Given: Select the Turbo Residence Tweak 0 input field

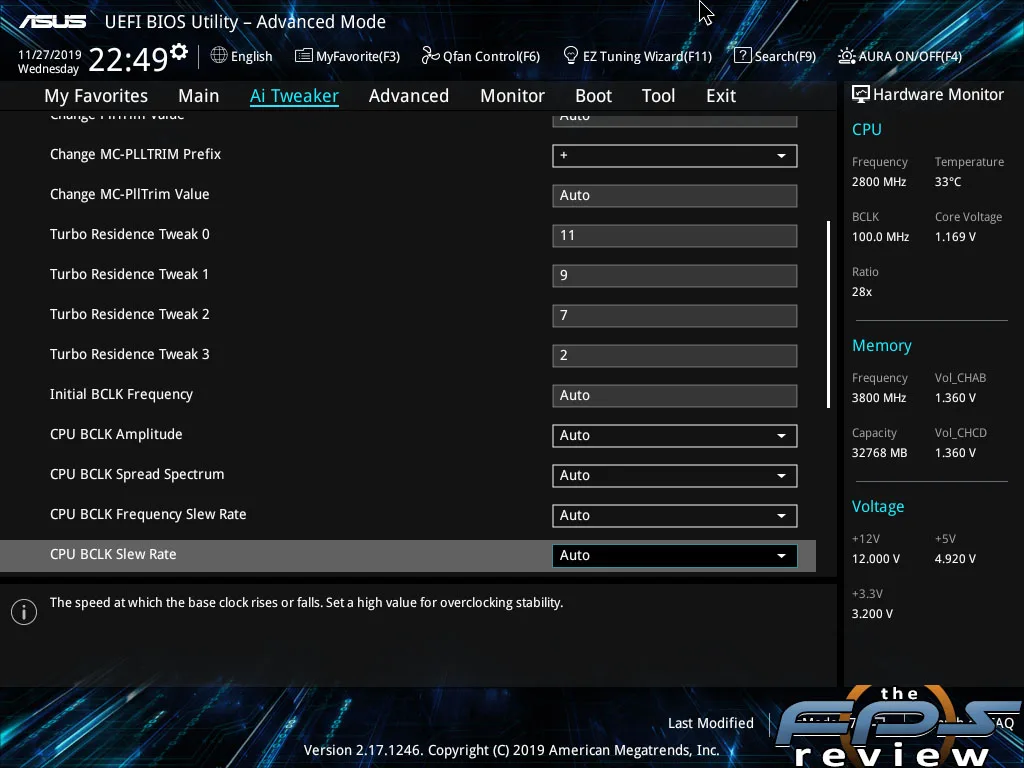Looking at the screenshot, I should tap(674, 236).
